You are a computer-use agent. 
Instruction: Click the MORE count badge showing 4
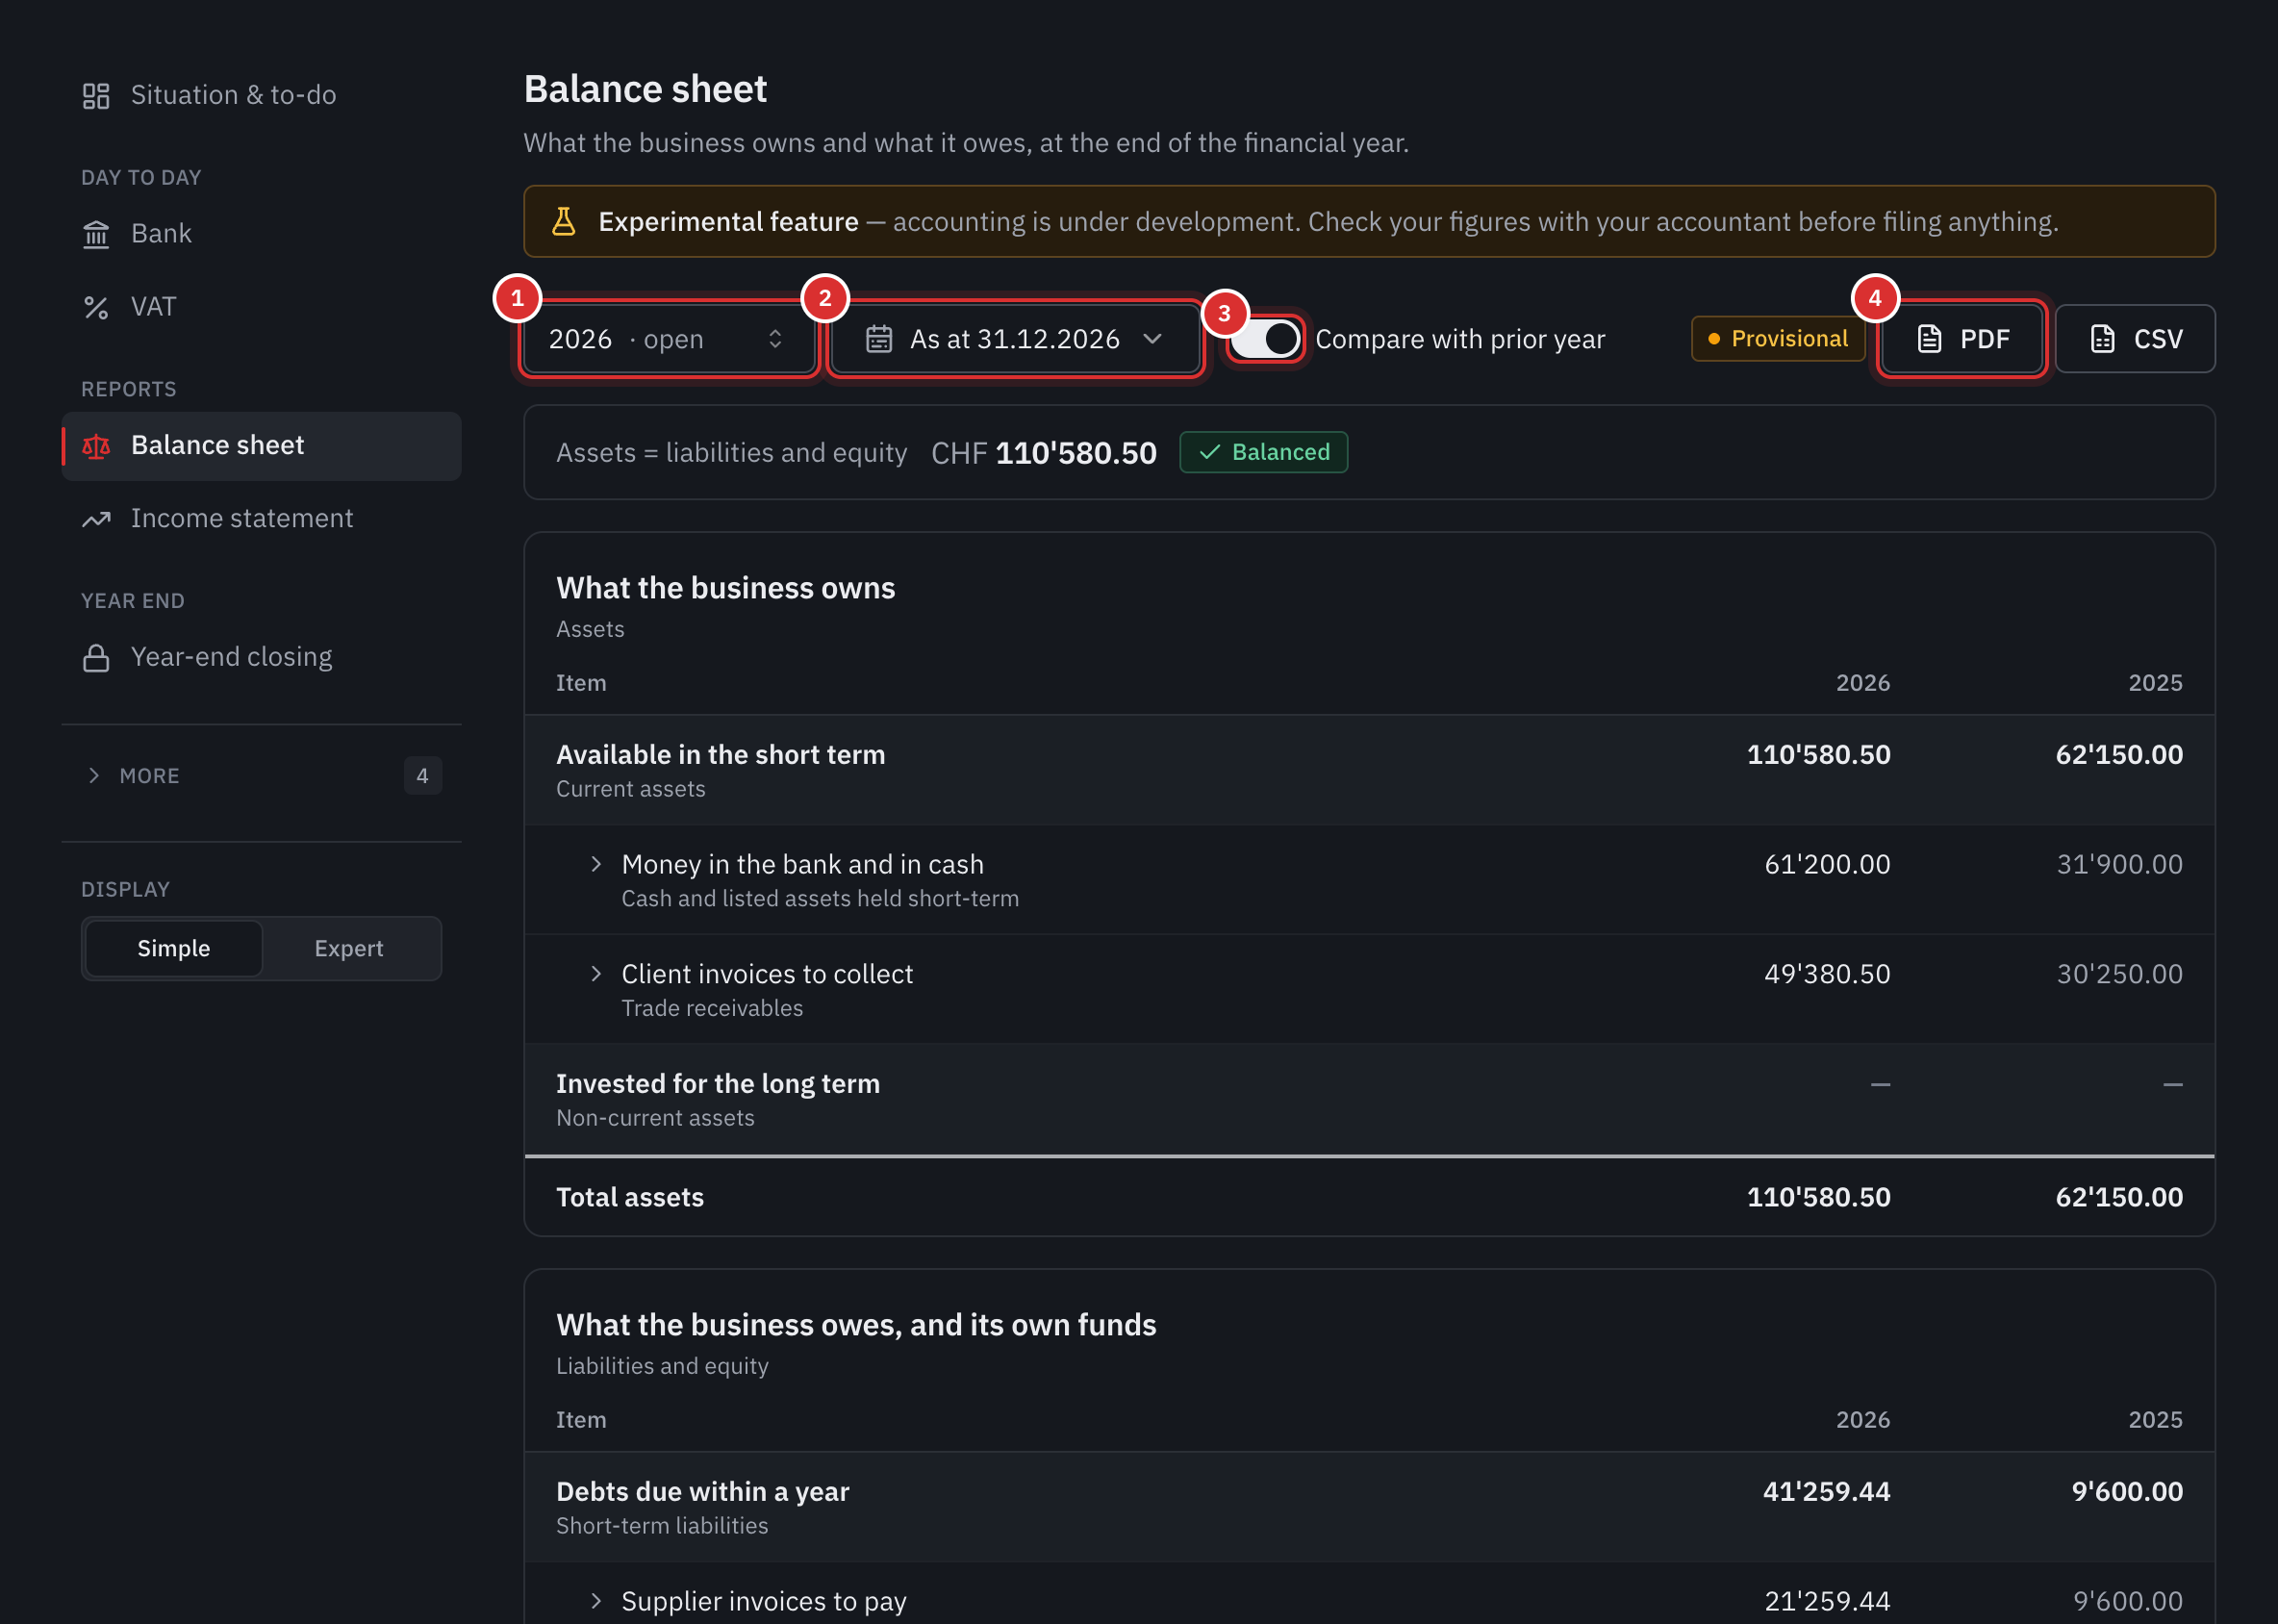click(422, 776)
